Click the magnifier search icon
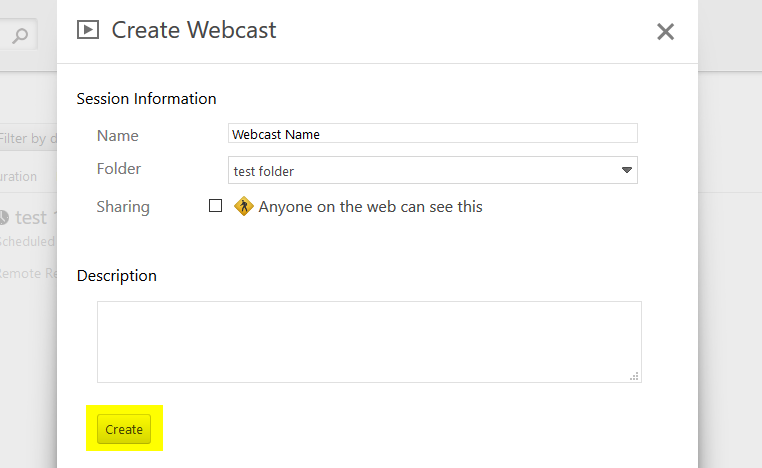762x468 pixels. point(20,35)
